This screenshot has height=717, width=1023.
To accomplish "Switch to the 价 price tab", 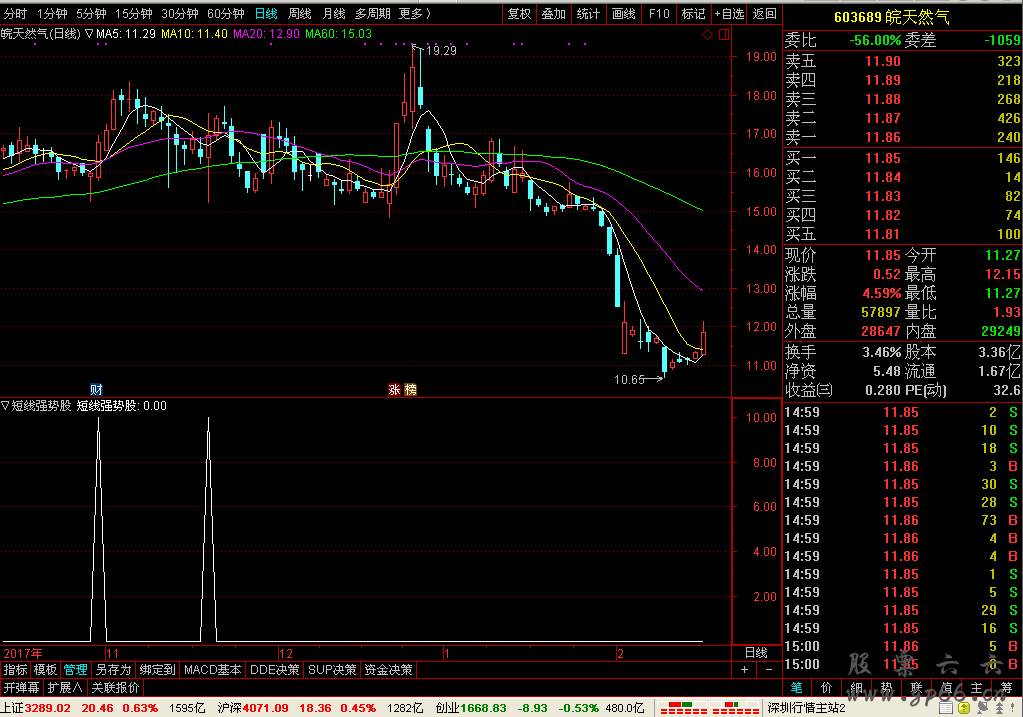I will coord(827,688).
